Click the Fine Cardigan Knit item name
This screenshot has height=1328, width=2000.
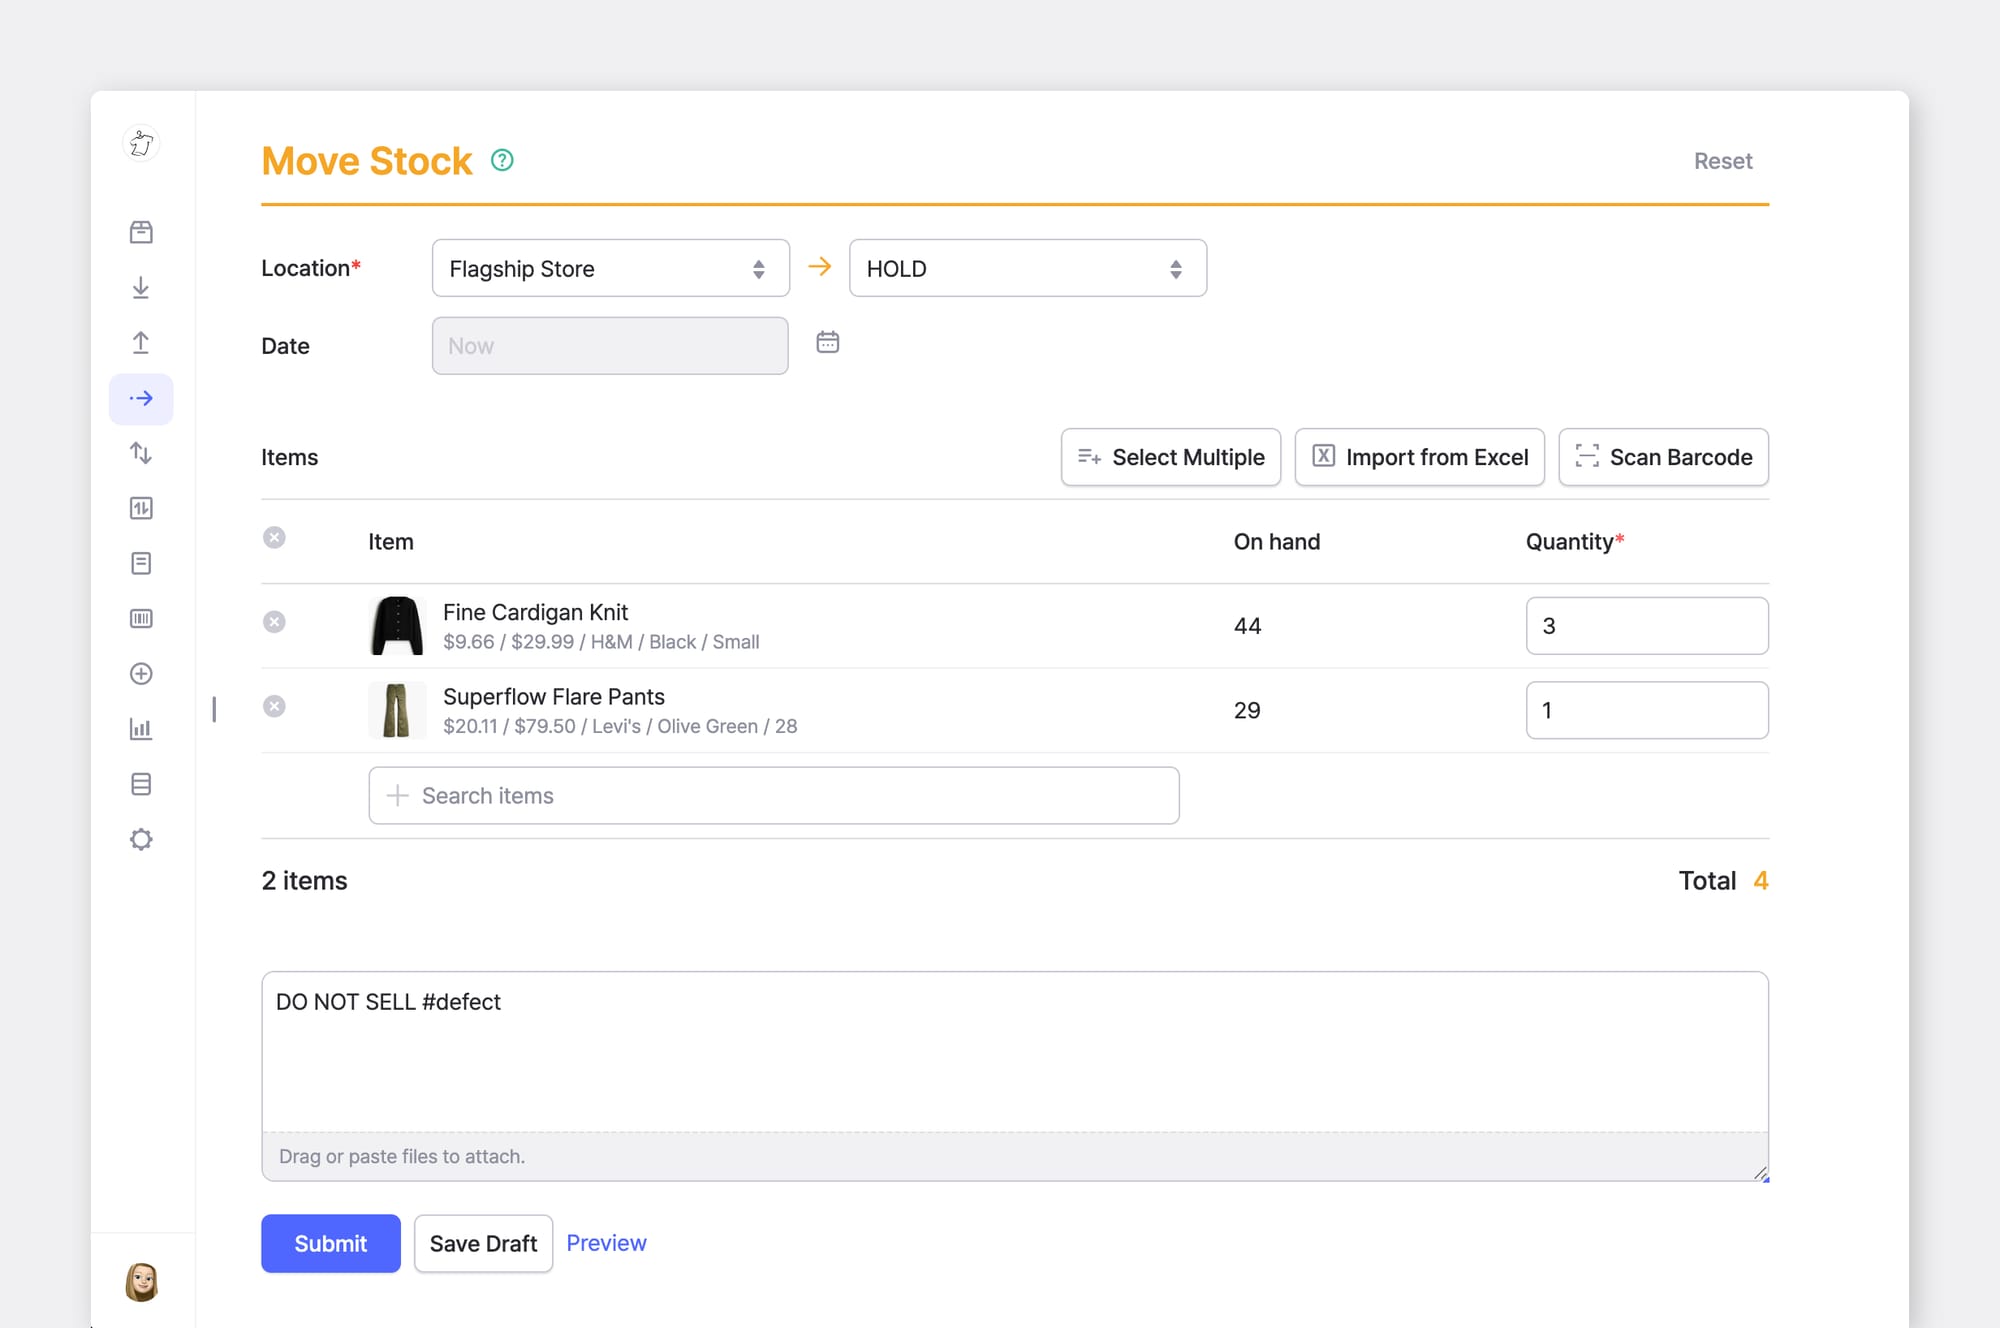click(535, 612)
